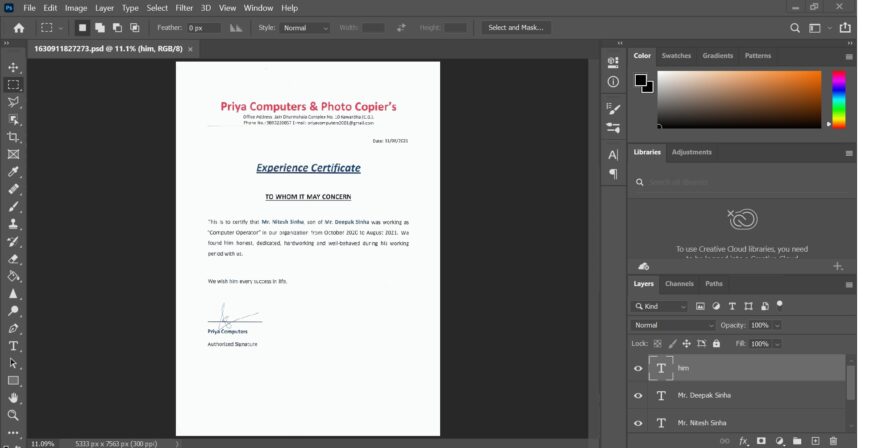The width and height of the screenshot is (870, 448).
Task: Switch to the Swatches tab
Action: (x=676, y=56)
